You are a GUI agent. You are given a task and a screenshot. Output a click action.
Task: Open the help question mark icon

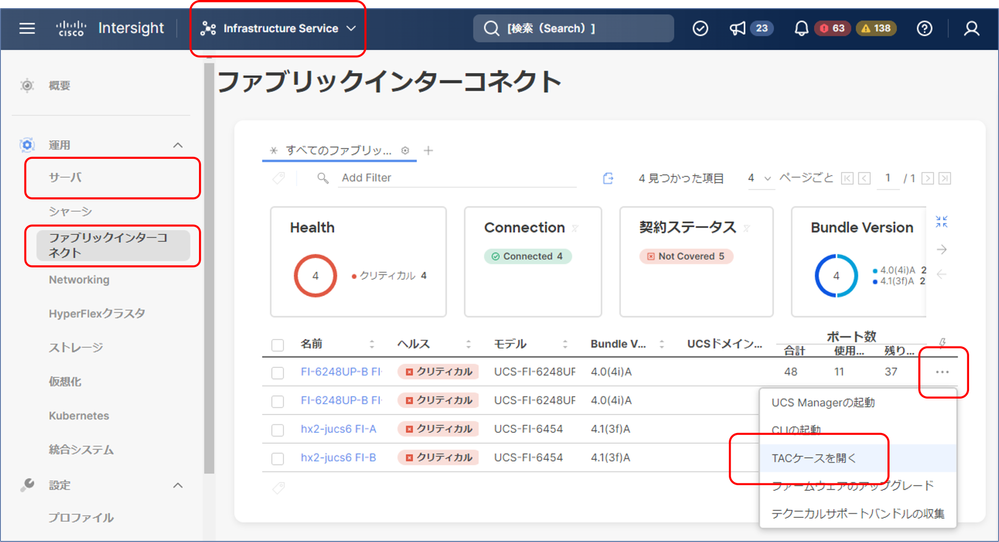tap(924, 29)
